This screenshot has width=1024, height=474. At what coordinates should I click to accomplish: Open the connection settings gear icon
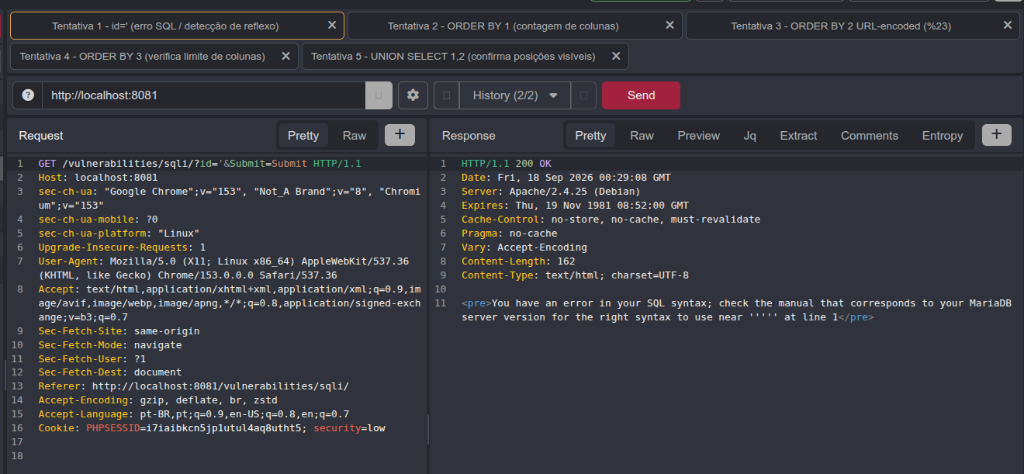[x=413, y=95]
